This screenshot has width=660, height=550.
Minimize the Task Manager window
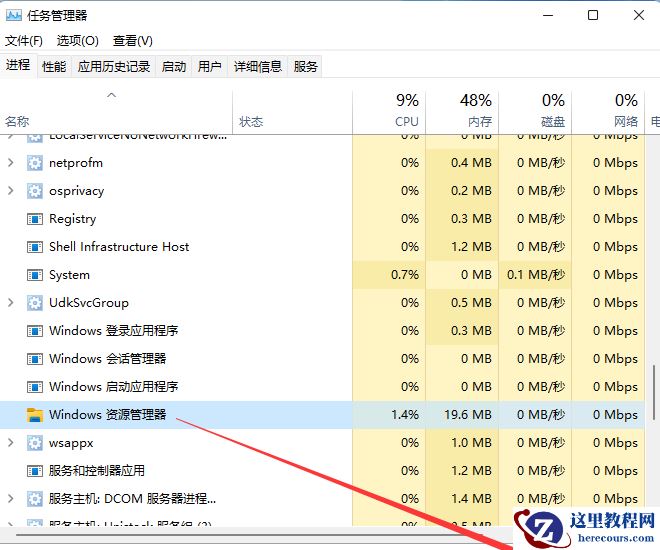coord(548,16)
